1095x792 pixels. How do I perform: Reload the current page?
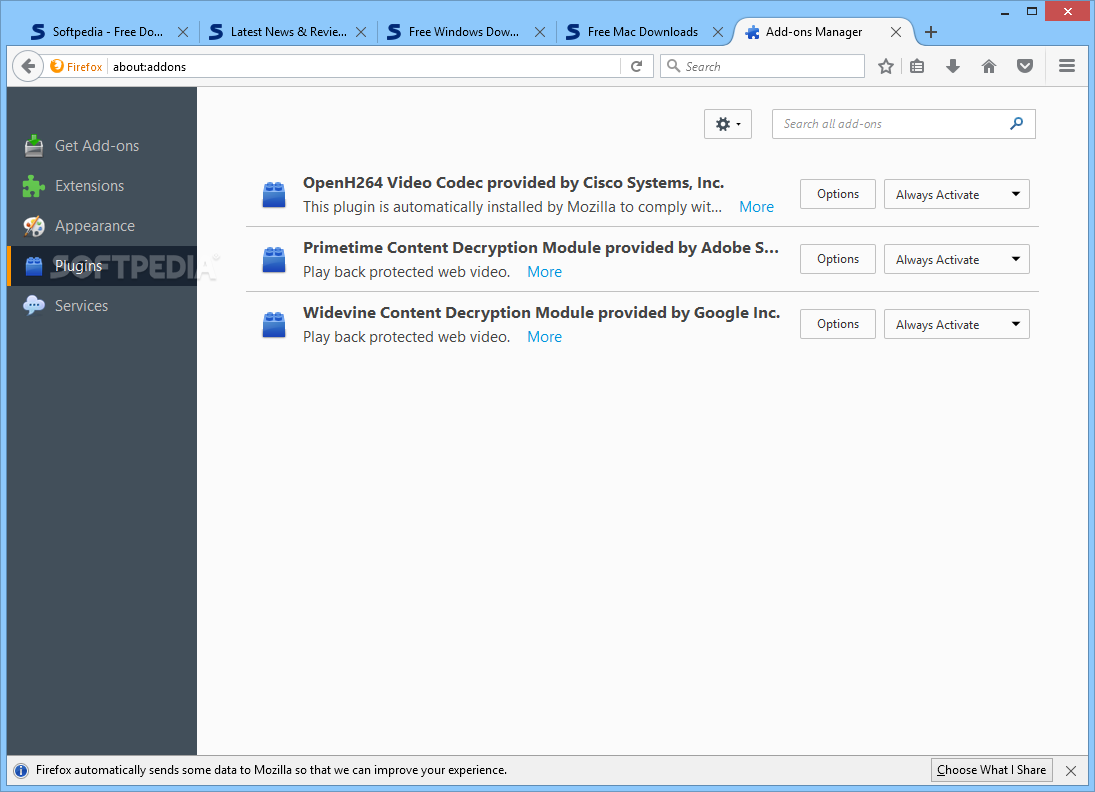636,66
